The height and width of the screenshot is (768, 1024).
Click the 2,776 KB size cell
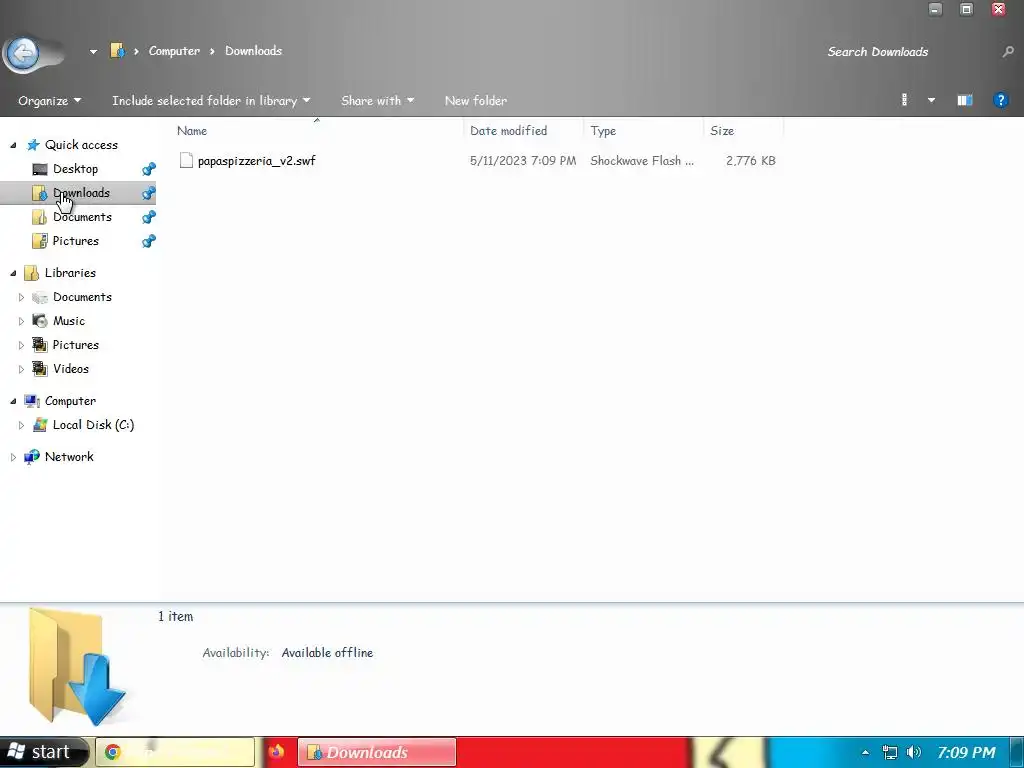click(x=751, y=161)
